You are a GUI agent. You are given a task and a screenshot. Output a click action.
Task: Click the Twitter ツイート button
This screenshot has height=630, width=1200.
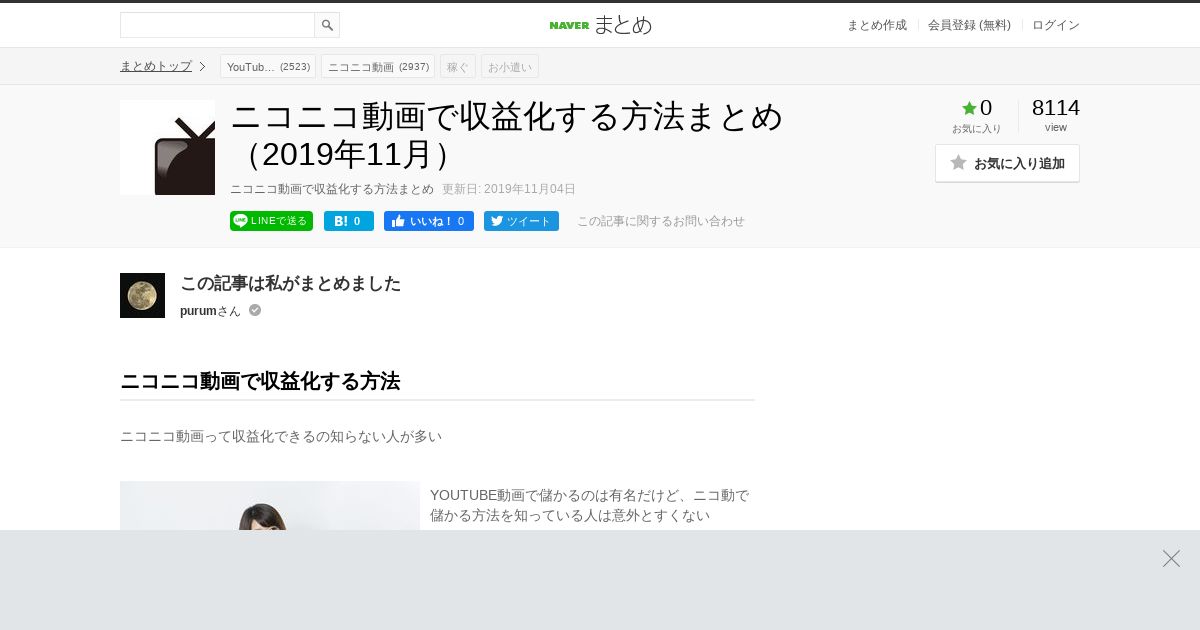[521, 221]
